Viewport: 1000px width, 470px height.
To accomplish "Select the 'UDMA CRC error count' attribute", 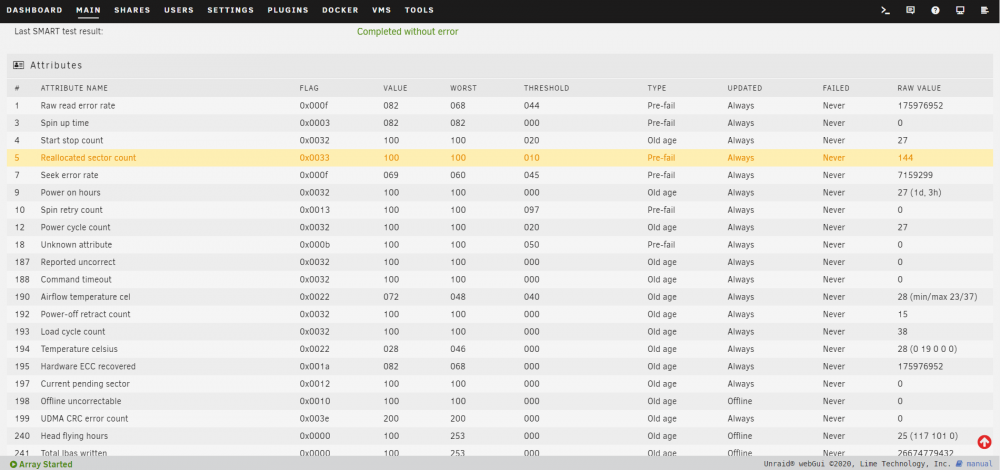I will point(84,418).
